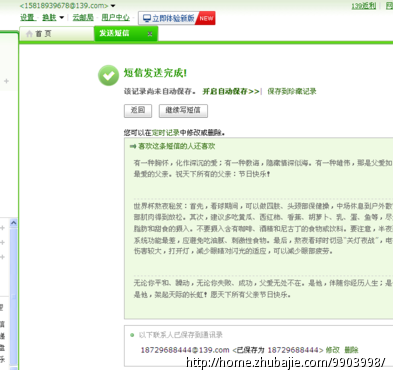Open the 定时记录 link
Screen dimensions: 393x370
coord(166,133)
